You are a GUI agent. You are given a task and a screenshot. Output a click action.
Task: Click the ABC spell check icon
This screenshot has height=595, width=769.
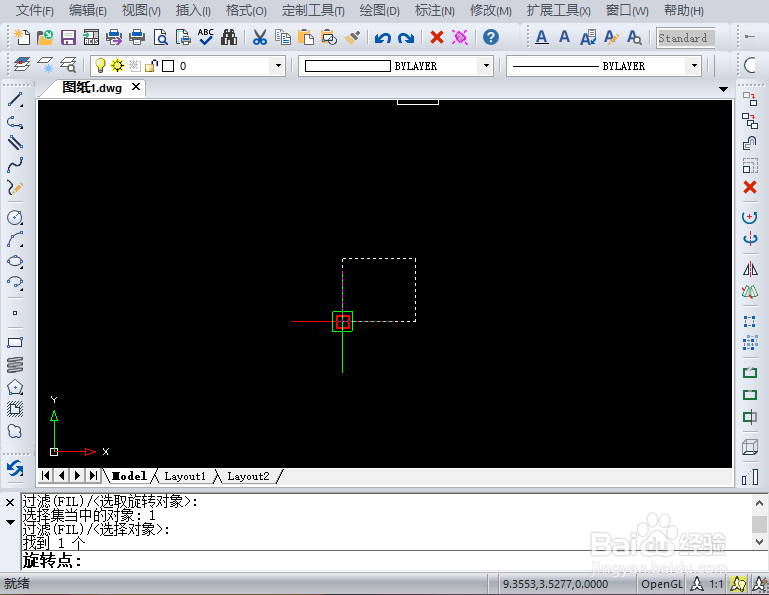tap(206, 37)
